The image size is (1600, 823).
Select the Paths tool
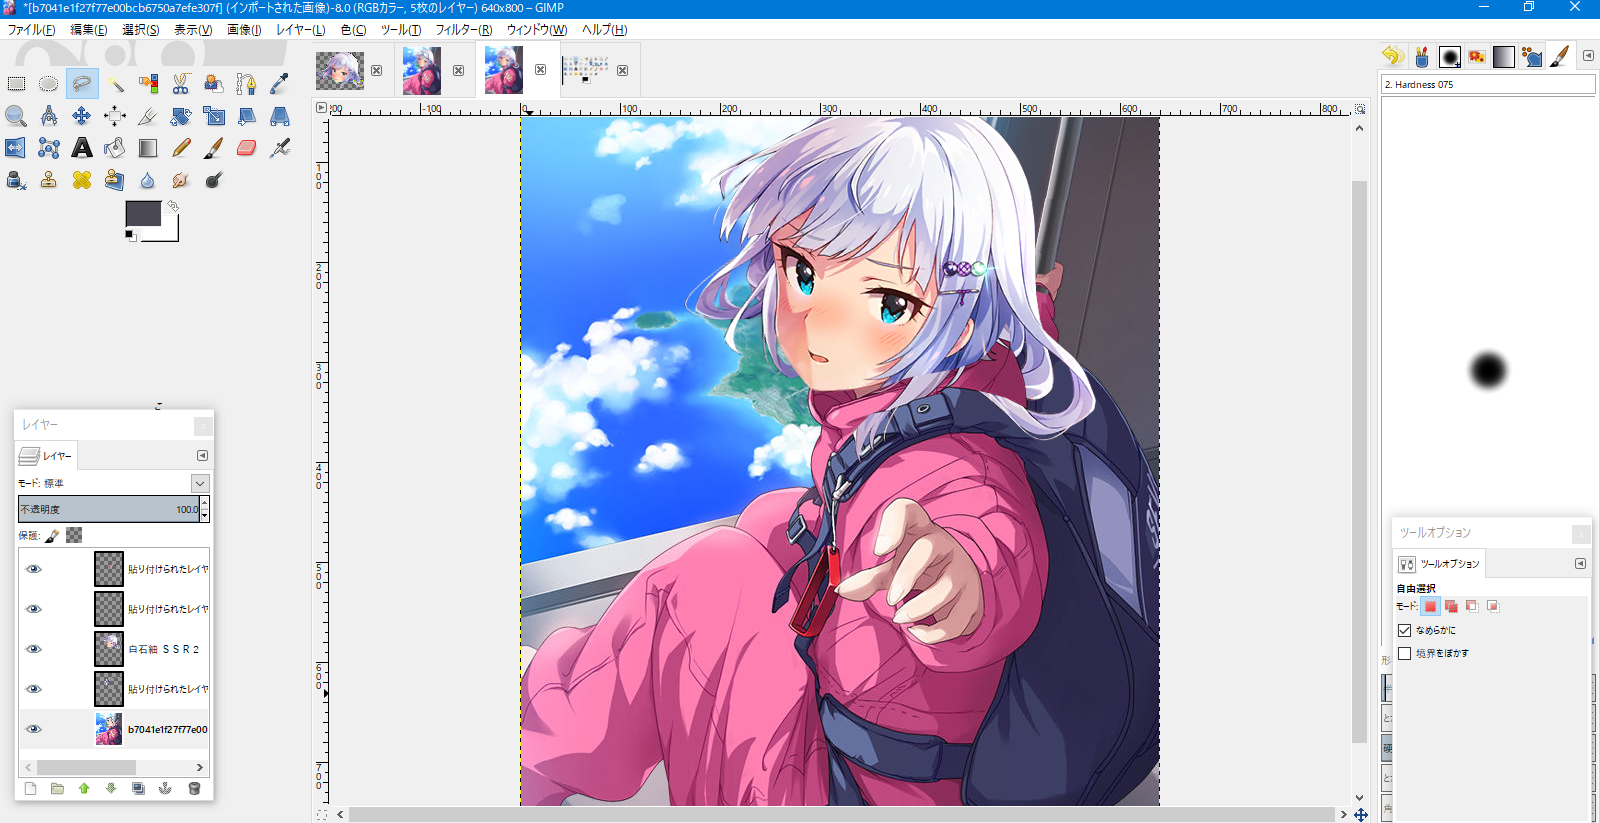[247, 84]
